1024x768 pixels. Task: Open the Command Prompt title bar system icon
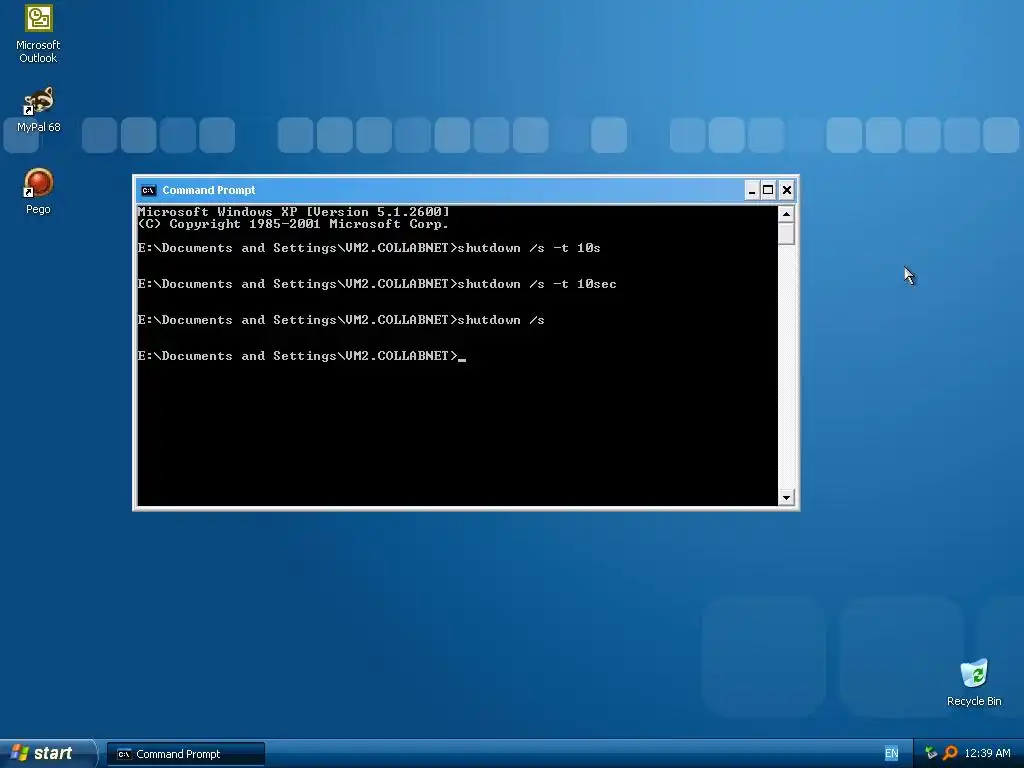(148, 190)
